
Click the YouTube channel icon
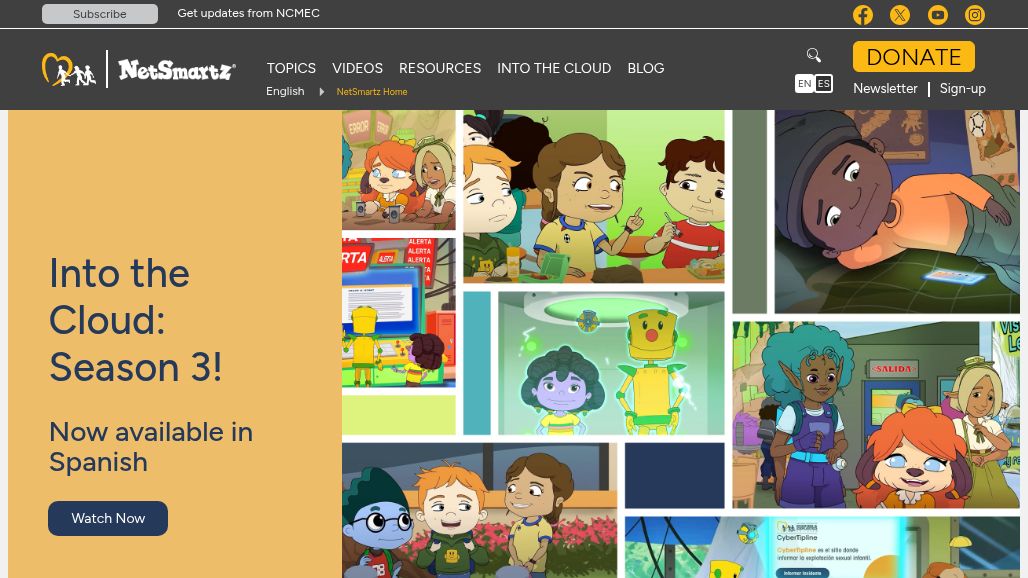coord(937,15)
